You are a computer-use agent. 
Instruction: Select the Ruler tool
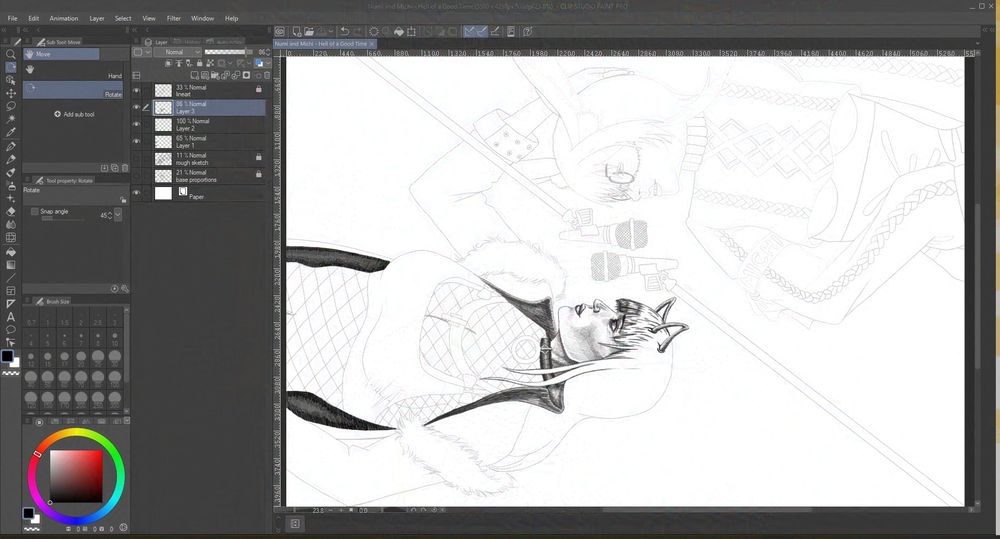pos(10,304)
